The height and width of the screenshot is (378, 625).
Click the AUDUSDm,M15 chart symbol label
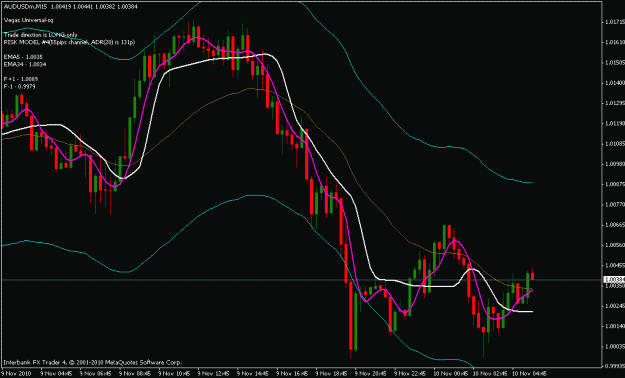(x=26, y=7)
